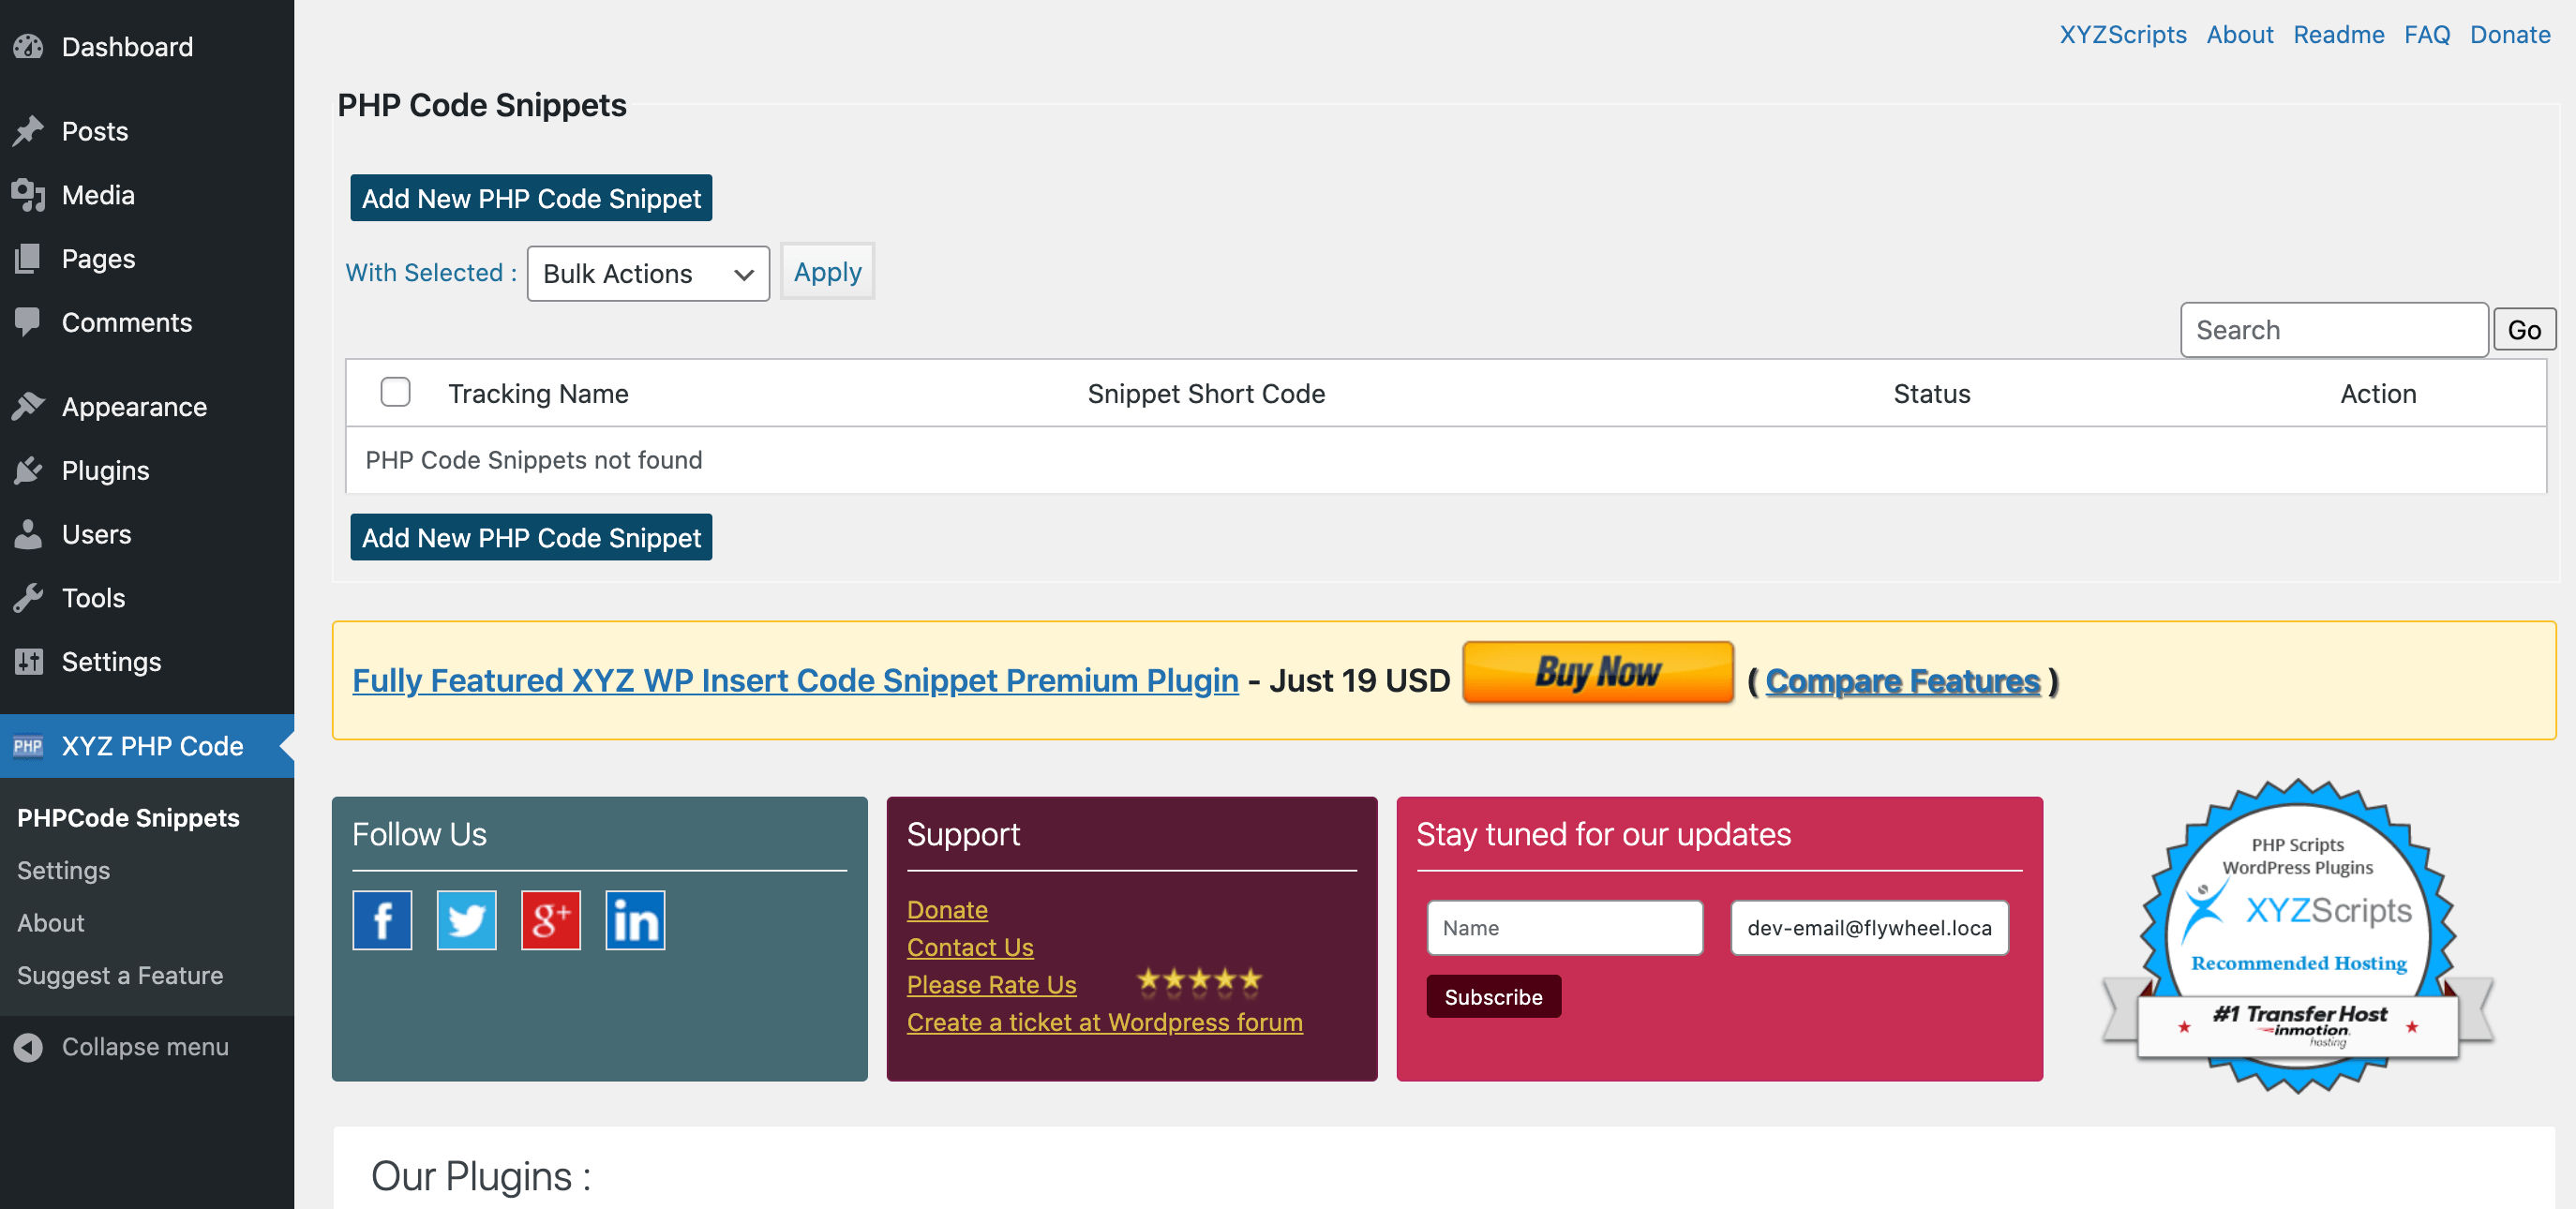Viewport: 2576px width, 1209px height.
Task: Click the Twitter follow icon
Action: tap(466, 920)
